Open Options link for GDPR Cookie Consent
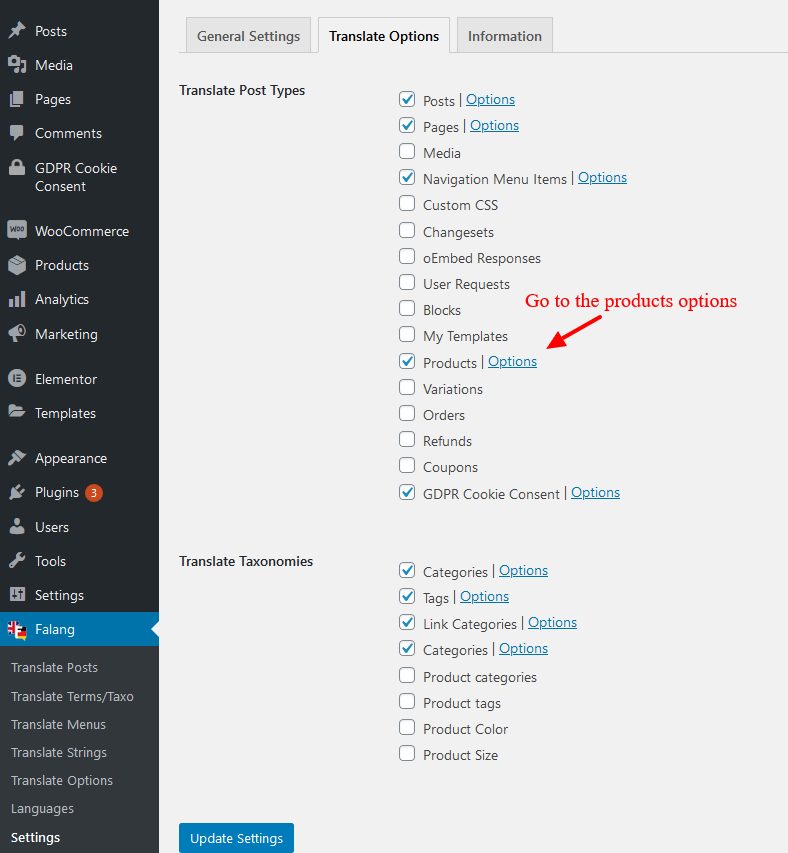 point(595,493)
